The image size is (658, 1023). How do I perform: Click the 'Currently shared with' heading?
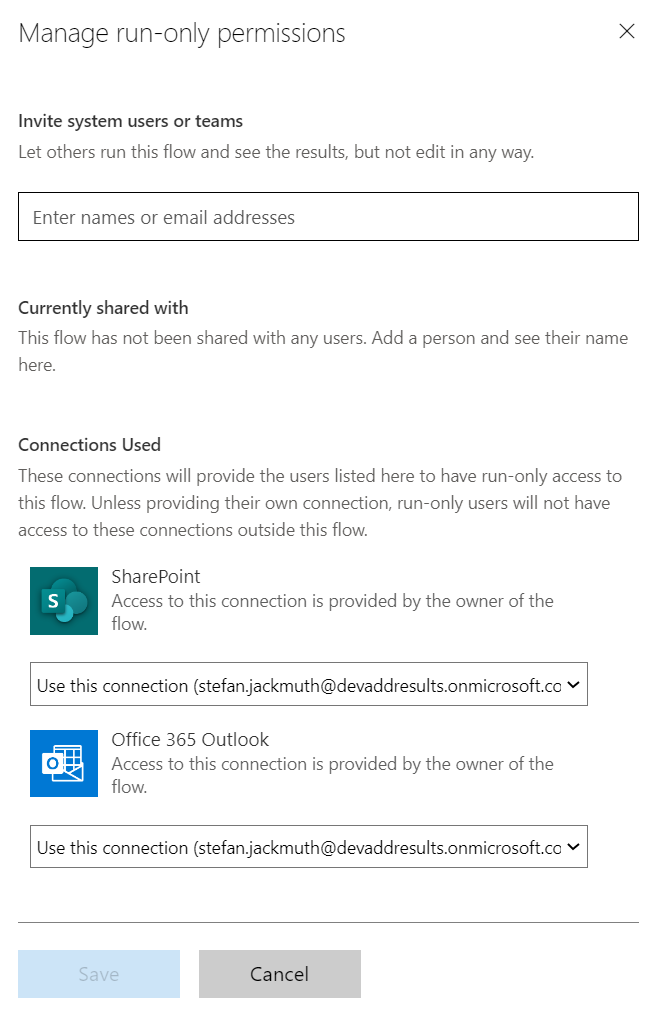103,308
